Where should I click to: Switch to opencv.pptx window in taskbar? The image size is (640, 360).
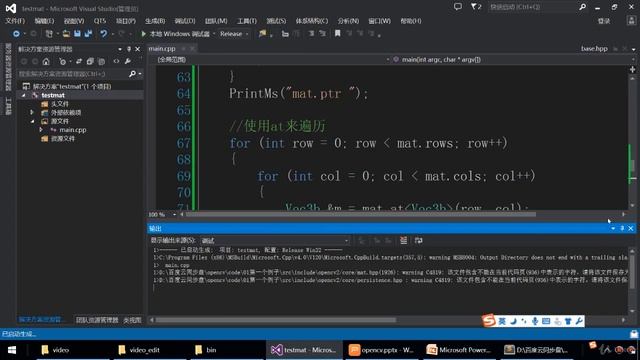381,350
